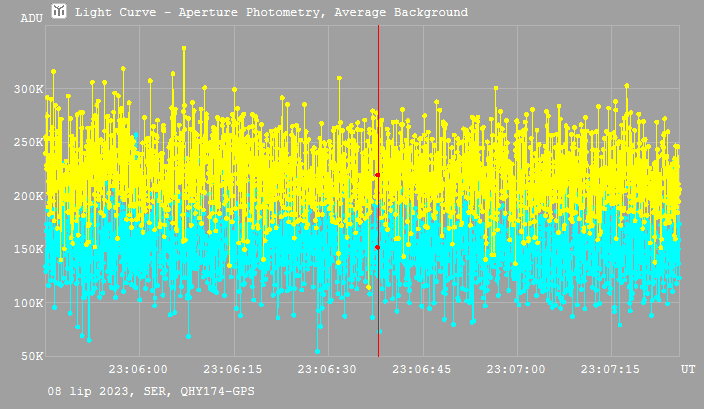This screenshot has width=704, height=409.
Task: Click the Tangra logo icon in the title
Action: tap(59, 11)
